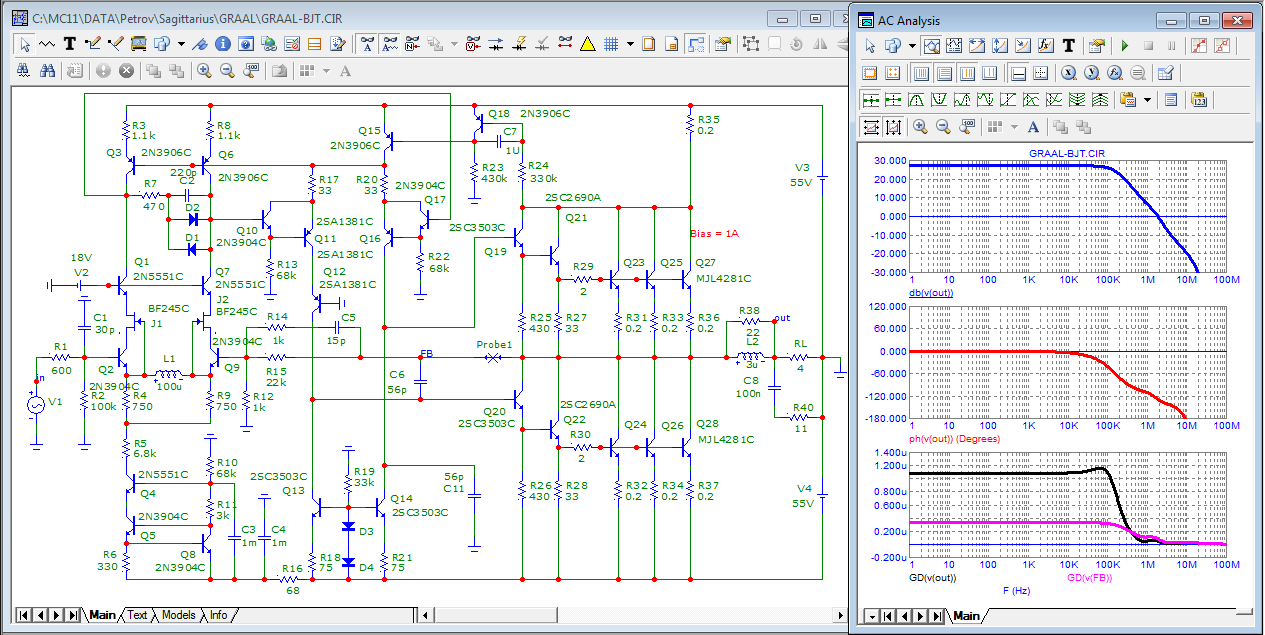Image resolution: width=1265 pixels, height=635 pixels.
Task: Open dropdown arrow next to component shapes icon
Action: (x=180, y=44)
